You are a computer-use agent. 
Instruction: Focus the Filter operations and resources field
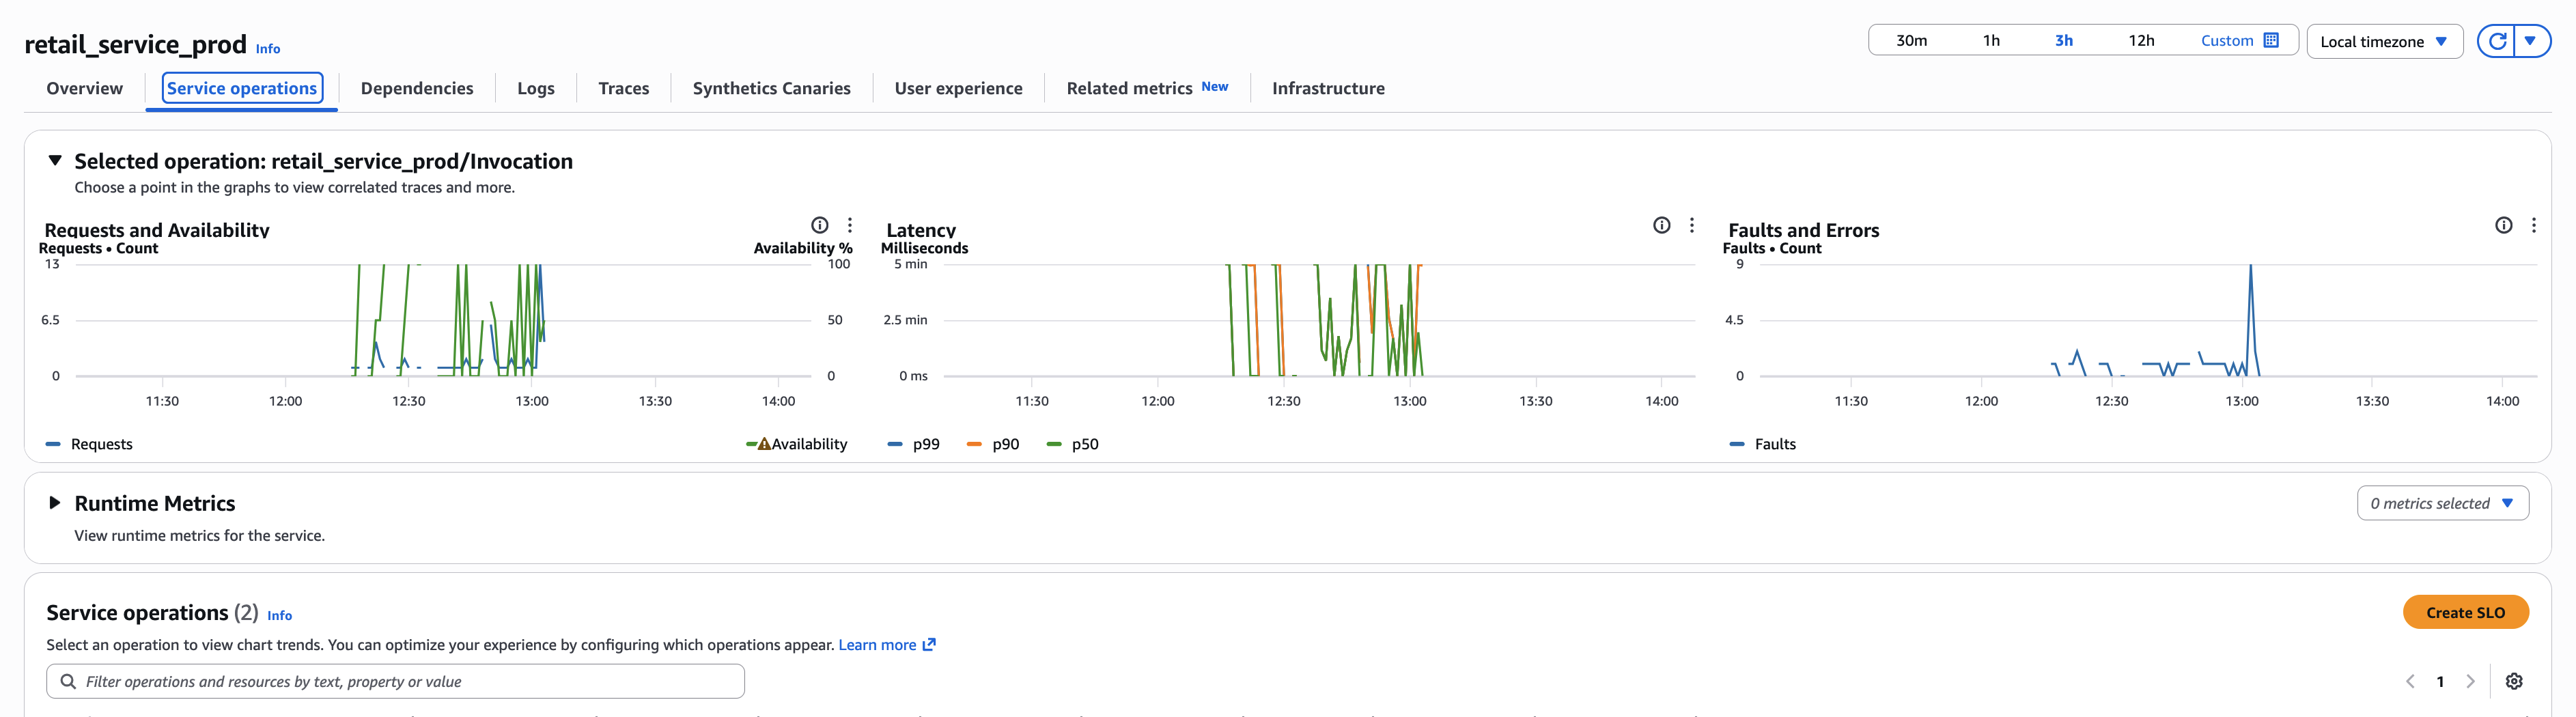click(x=395, y=681)
